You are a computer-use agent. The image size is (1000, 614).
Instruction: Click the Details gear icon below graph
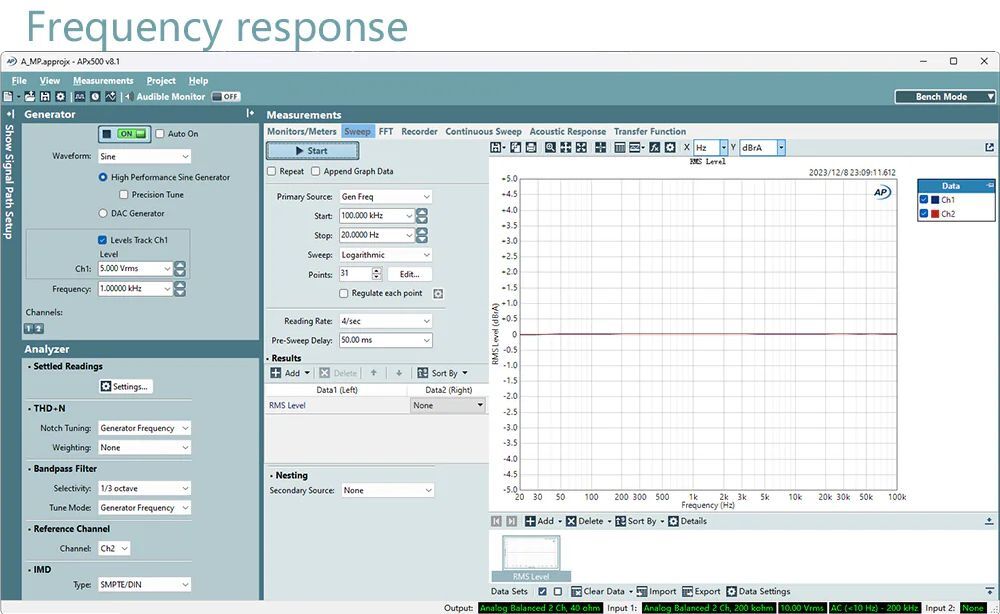point(673,522)
